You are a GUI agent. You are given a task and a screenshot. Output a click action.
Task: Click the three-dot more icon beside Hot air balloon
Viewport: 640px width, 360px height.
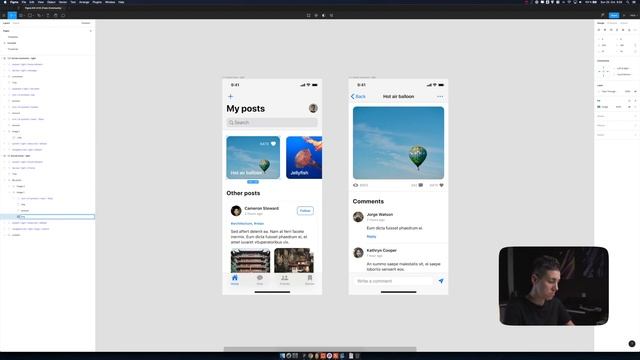[x=440, y=97]
